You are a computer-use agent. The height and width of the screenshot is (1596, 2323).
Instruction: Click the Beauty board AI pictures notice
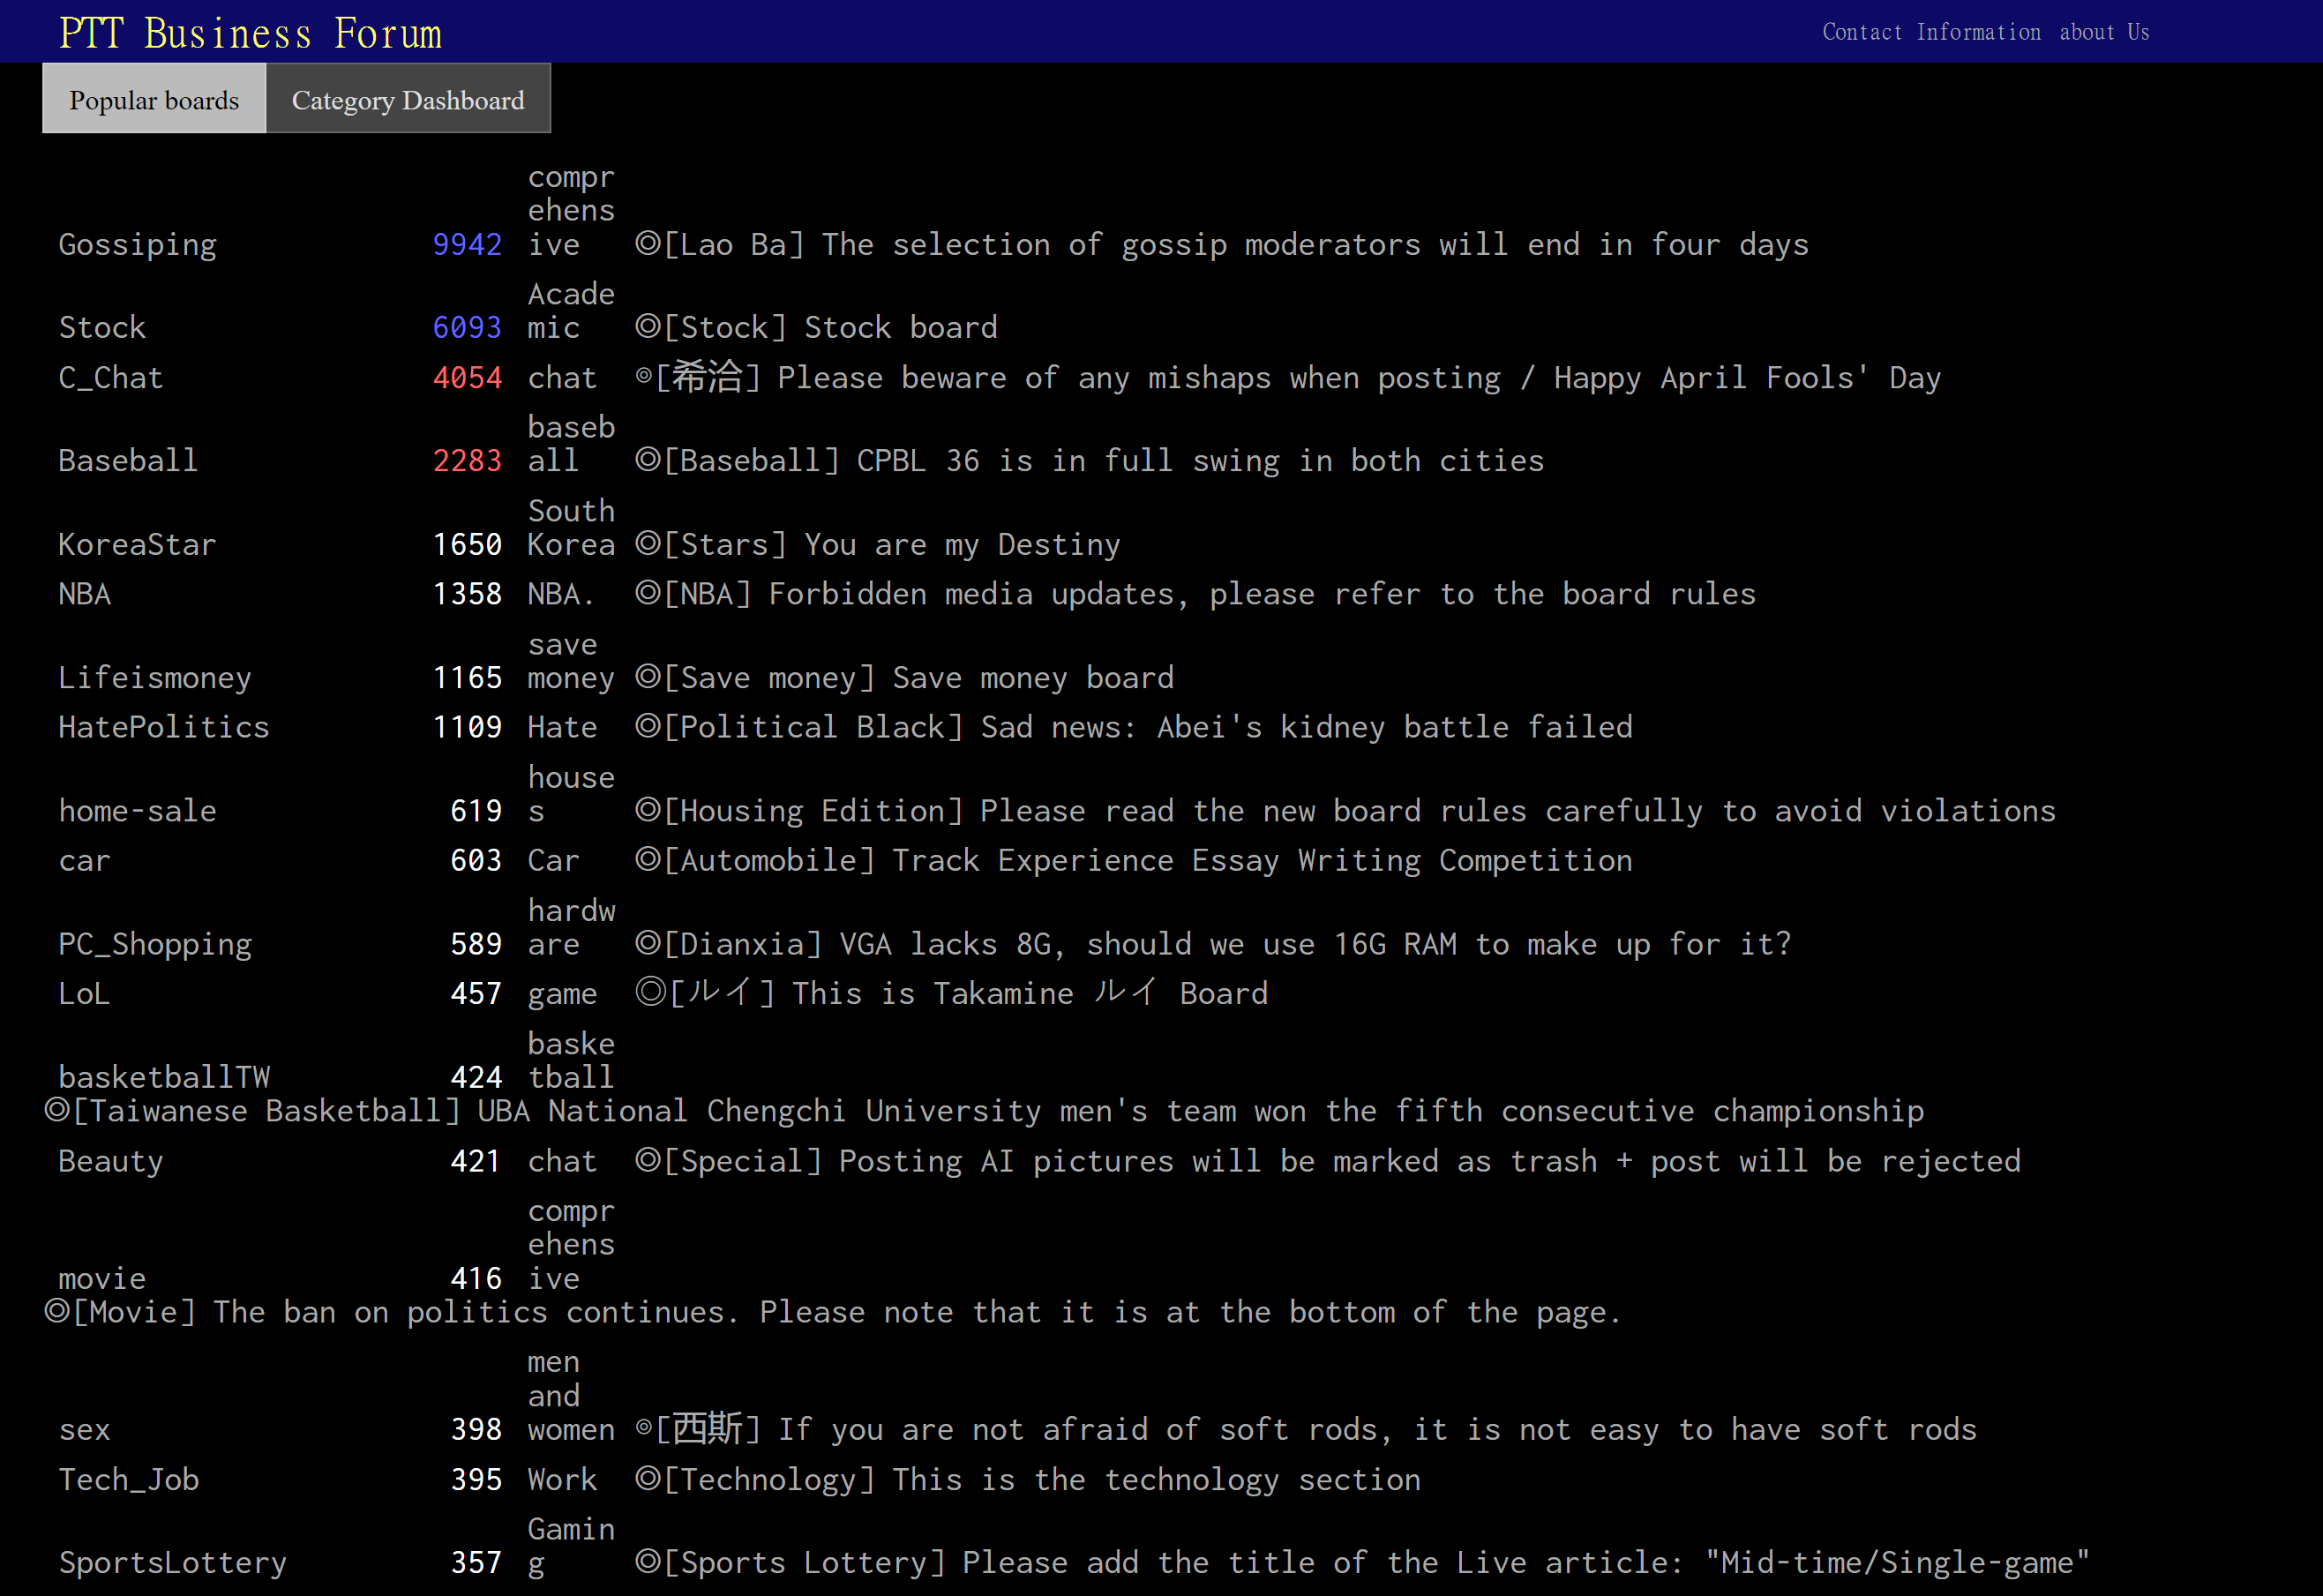click(x=1328, y=1161)
